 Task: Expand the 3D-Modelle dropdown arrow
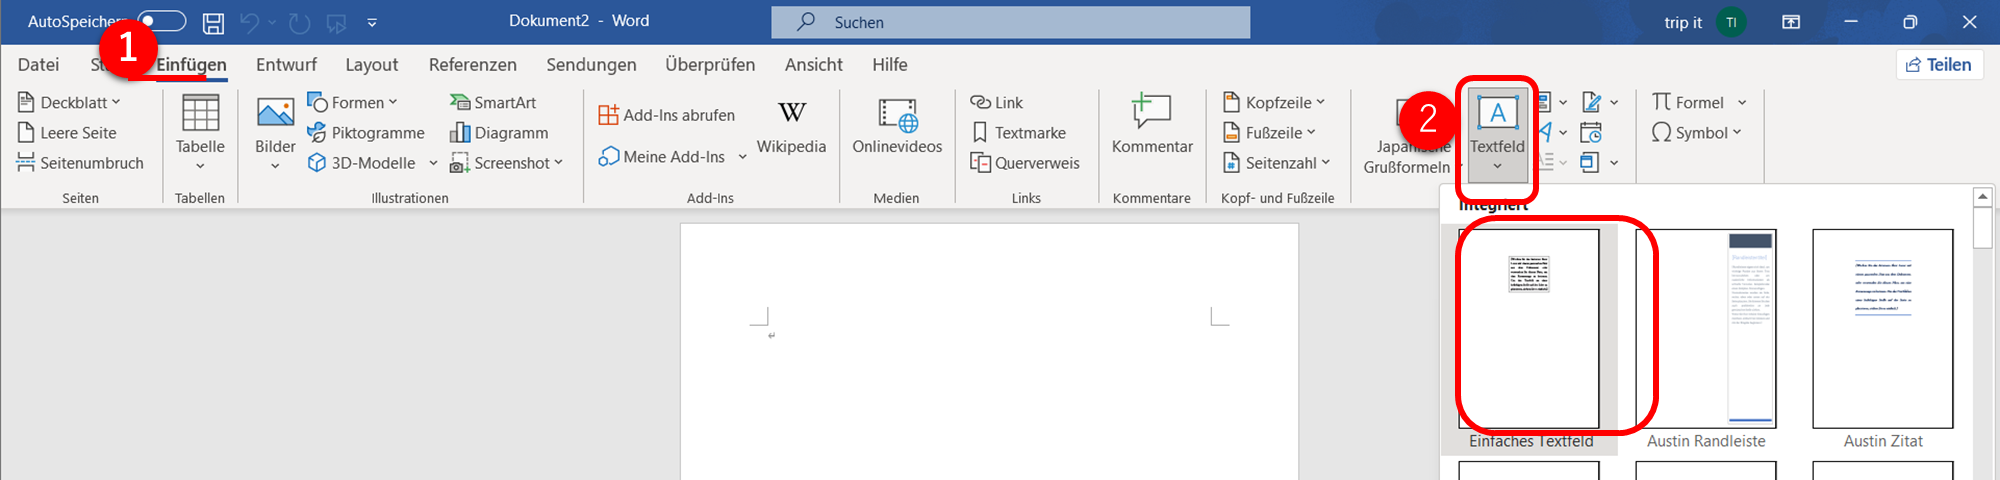pos(433,163)
